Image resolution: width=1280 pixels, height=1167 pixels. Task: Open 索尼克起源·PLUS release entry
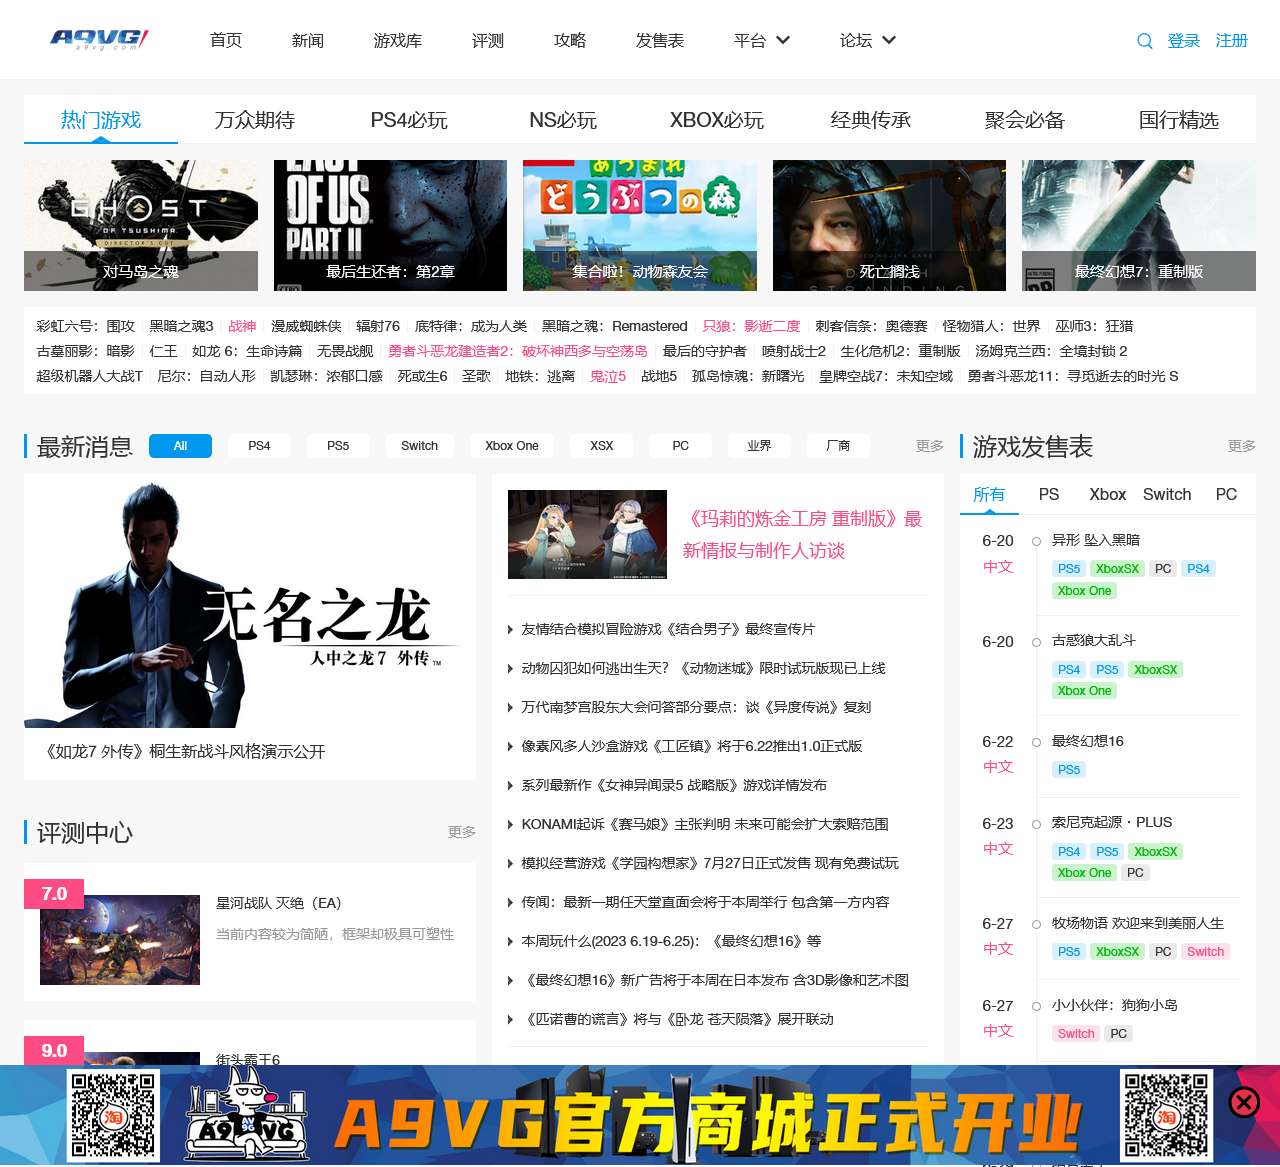1112,822
